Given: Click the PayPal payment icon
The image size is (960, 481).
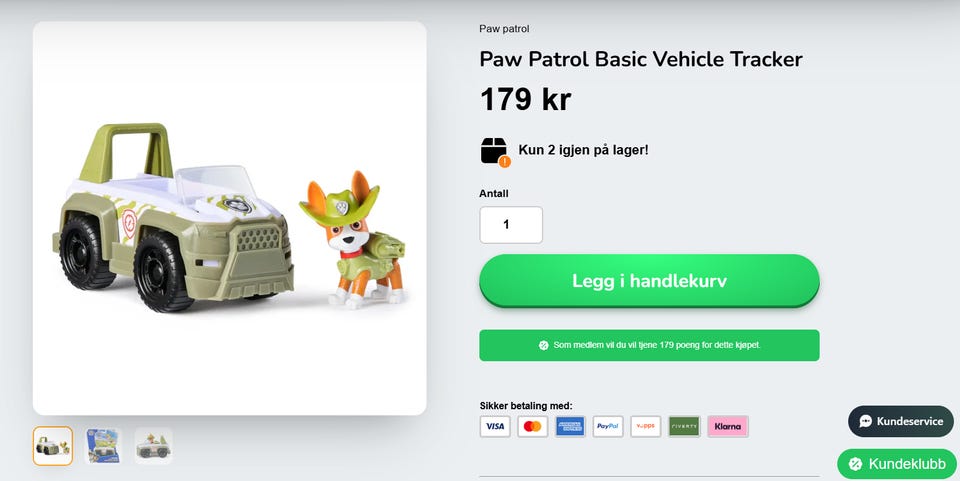Looking at the screenshot, I should (x=608, y=427).
